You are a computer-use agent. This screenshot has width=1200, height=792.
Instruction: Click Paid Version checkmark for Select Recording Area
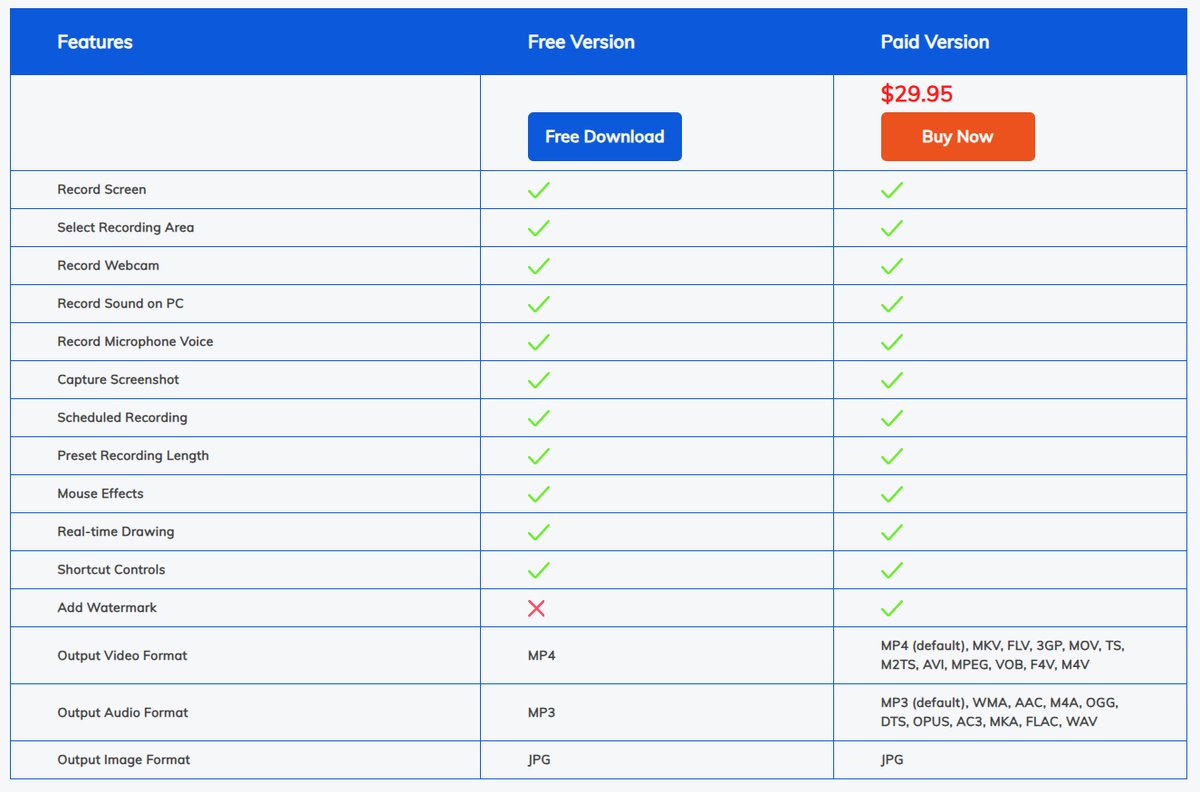(x=892, y=228)
